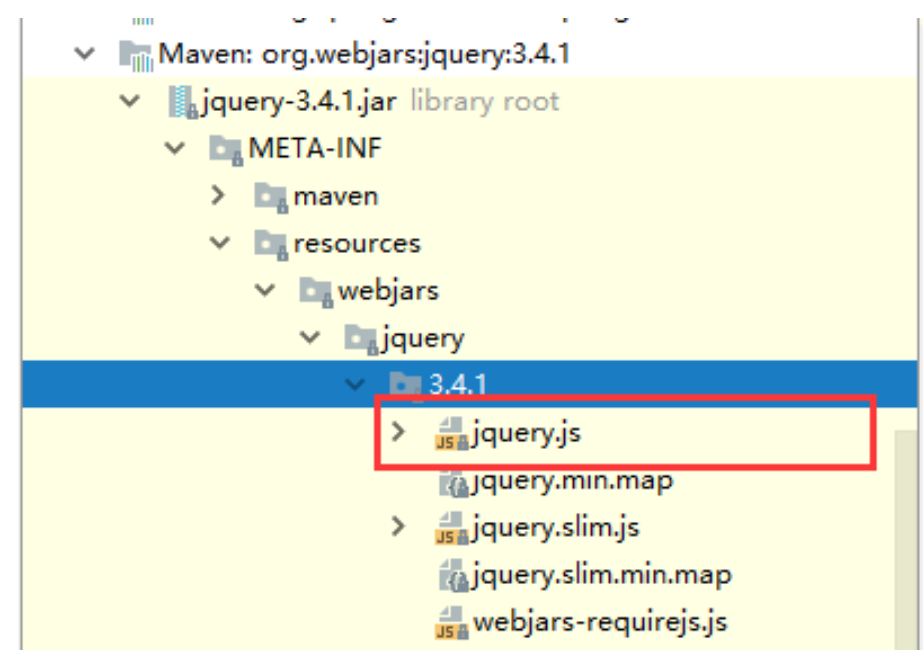Image resolution: width=923 pixels, height=650 pixels.
Task: Select the Maven: org.webjars:jquery:3.4.1 label
Action: coord(364,53)
